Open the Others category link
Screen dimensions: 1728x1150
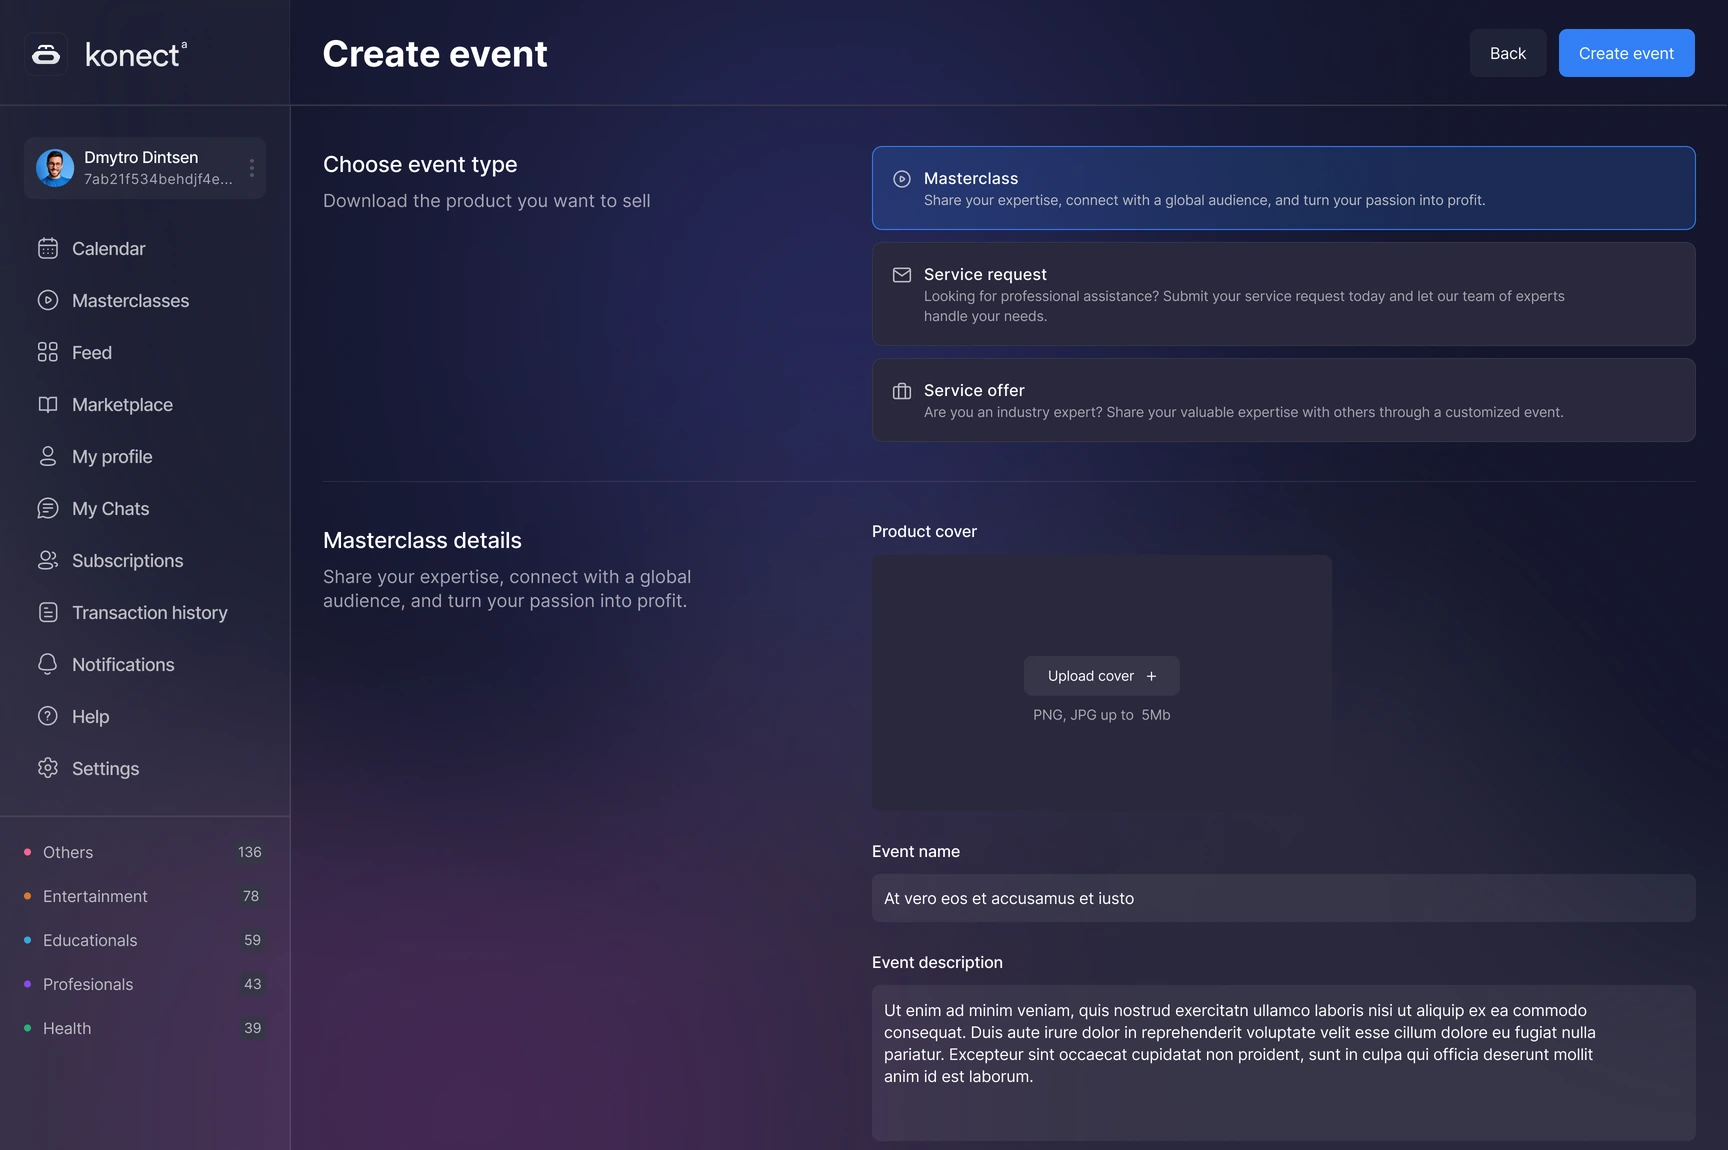pos(68,852)
